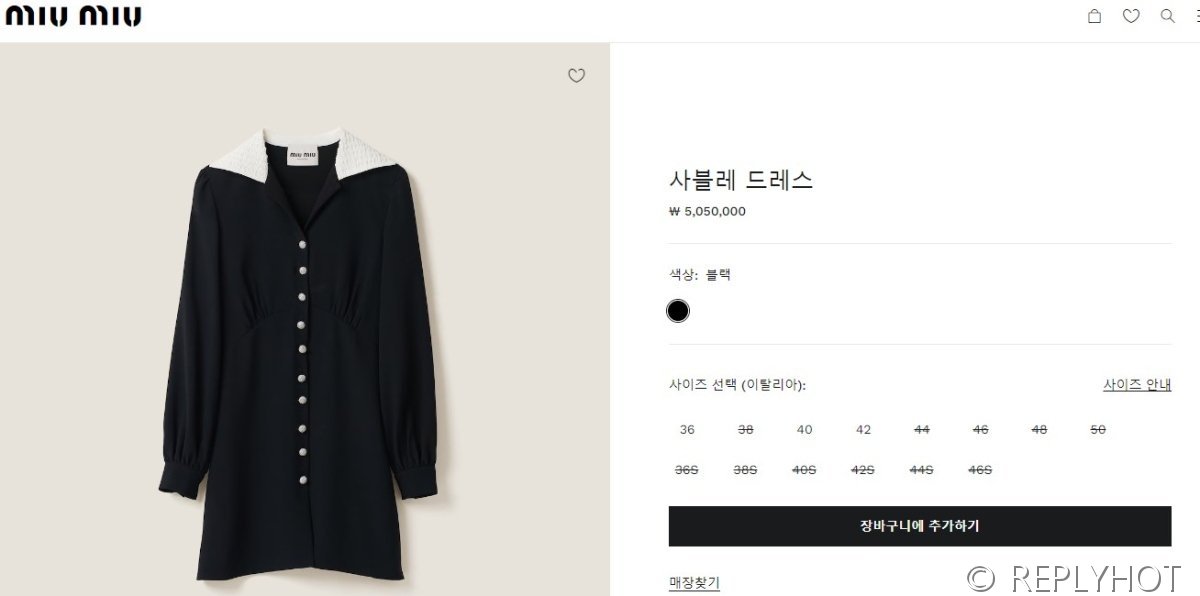Open the hamburger menu icon
This screenshot has height=596, width=1200.
tap(1196, 16)
